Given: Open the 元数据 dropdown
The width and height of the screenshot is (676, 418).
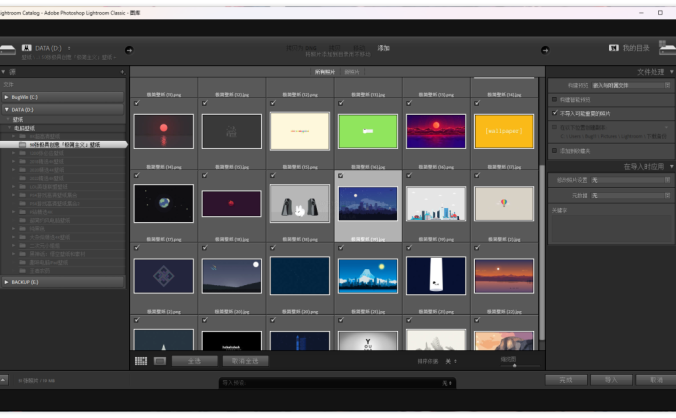Looking at the screenshot, I should pos(628,195).
